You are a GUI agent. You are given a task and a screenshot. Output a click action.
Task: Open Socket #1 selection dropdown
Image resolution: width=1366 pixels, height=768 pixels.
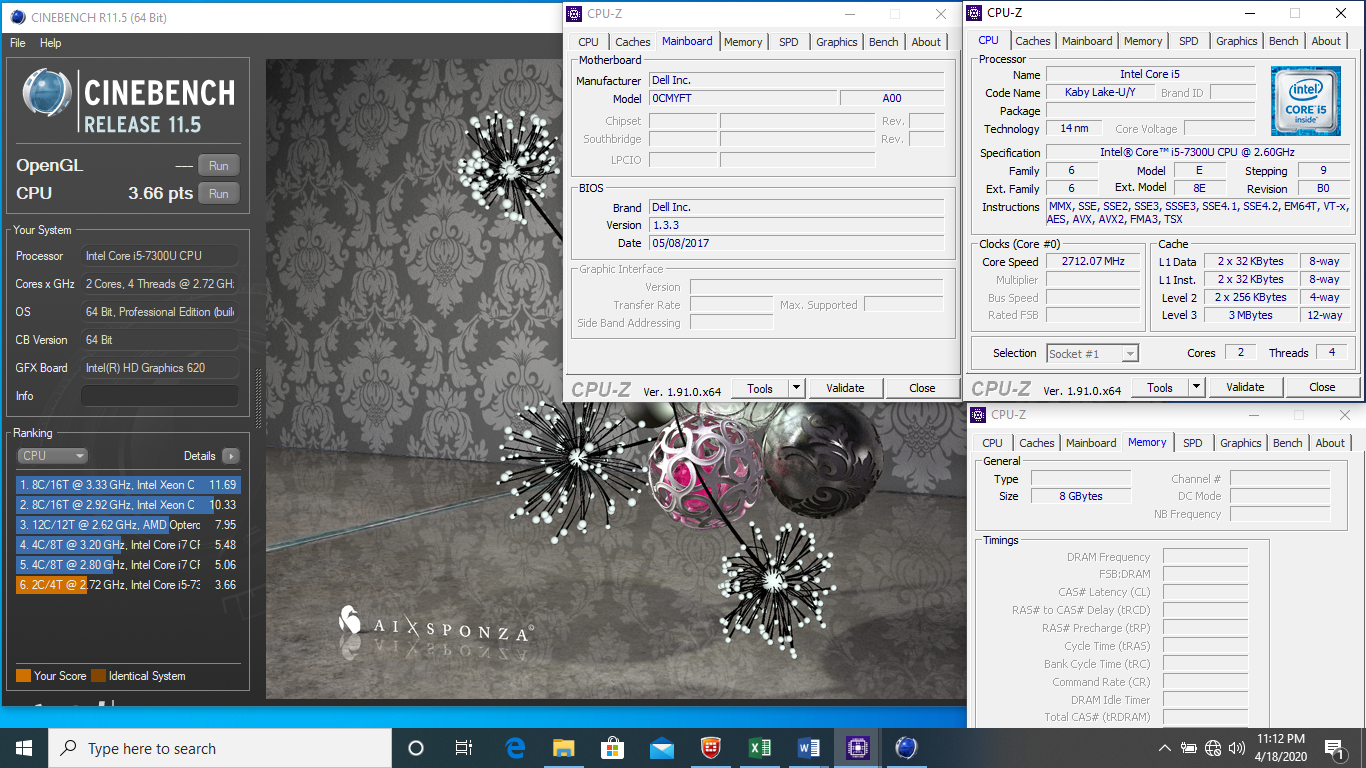click(1092, 353)
